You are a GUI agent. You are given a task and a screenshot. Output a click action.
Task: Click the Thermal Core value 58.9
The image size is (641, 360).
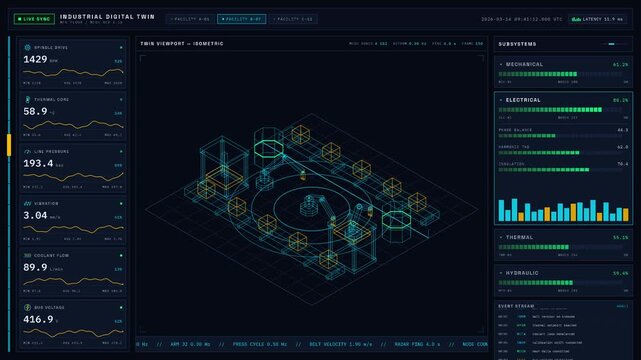(x=35, y=112)
